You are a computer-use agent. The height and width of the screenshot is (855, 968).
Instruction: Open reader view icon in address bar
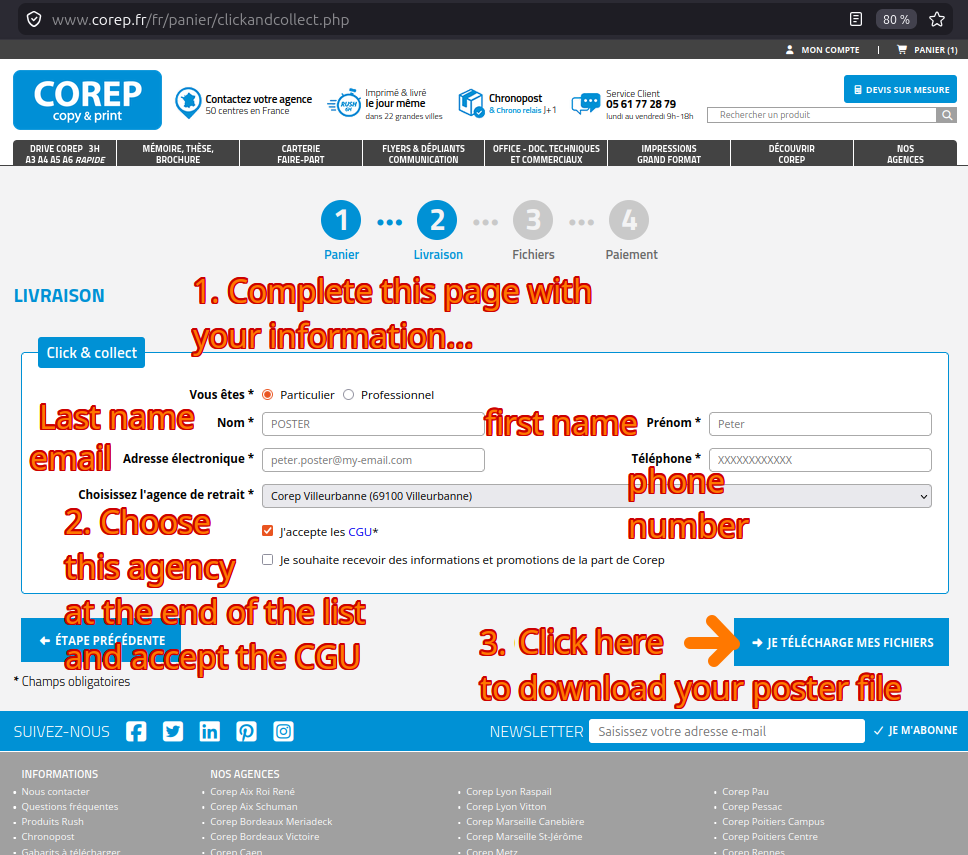856,19
